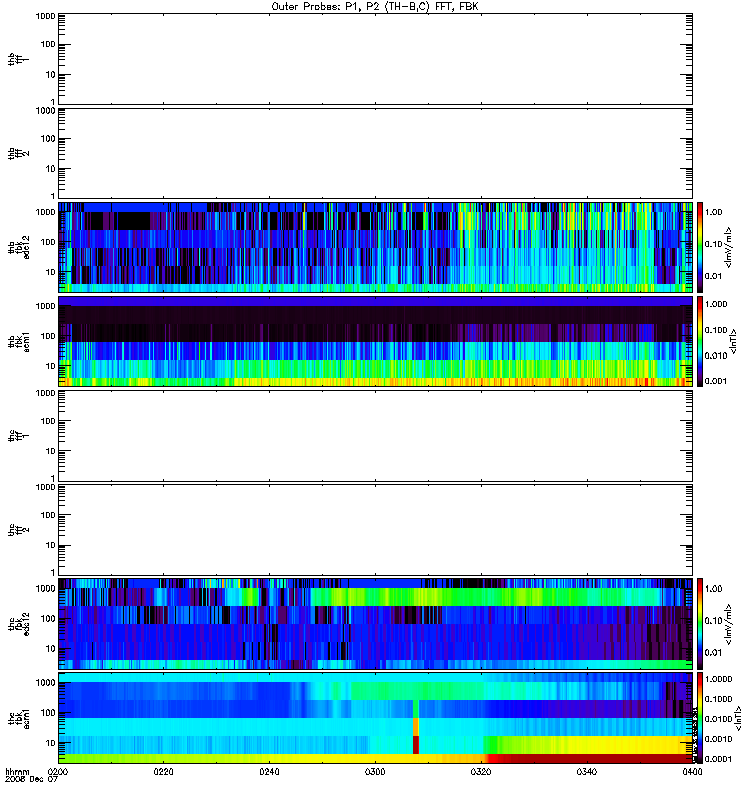The image size is (750, 800).
Task: Click the '<|mV/m|>' unit label beside thb edc12
Action: 729,247
